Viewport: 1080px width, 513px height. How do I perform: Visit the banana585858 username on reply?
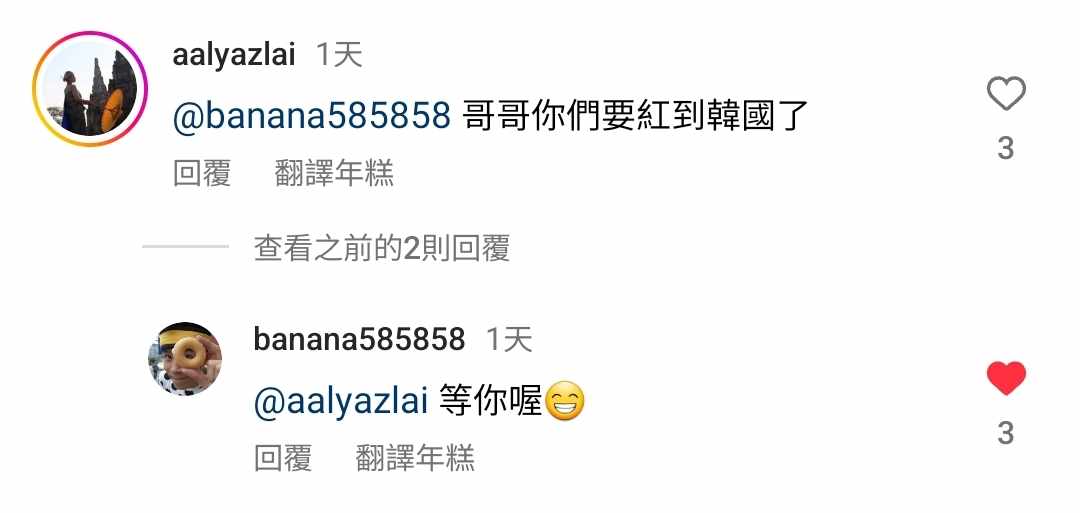(x=360, y=339)
